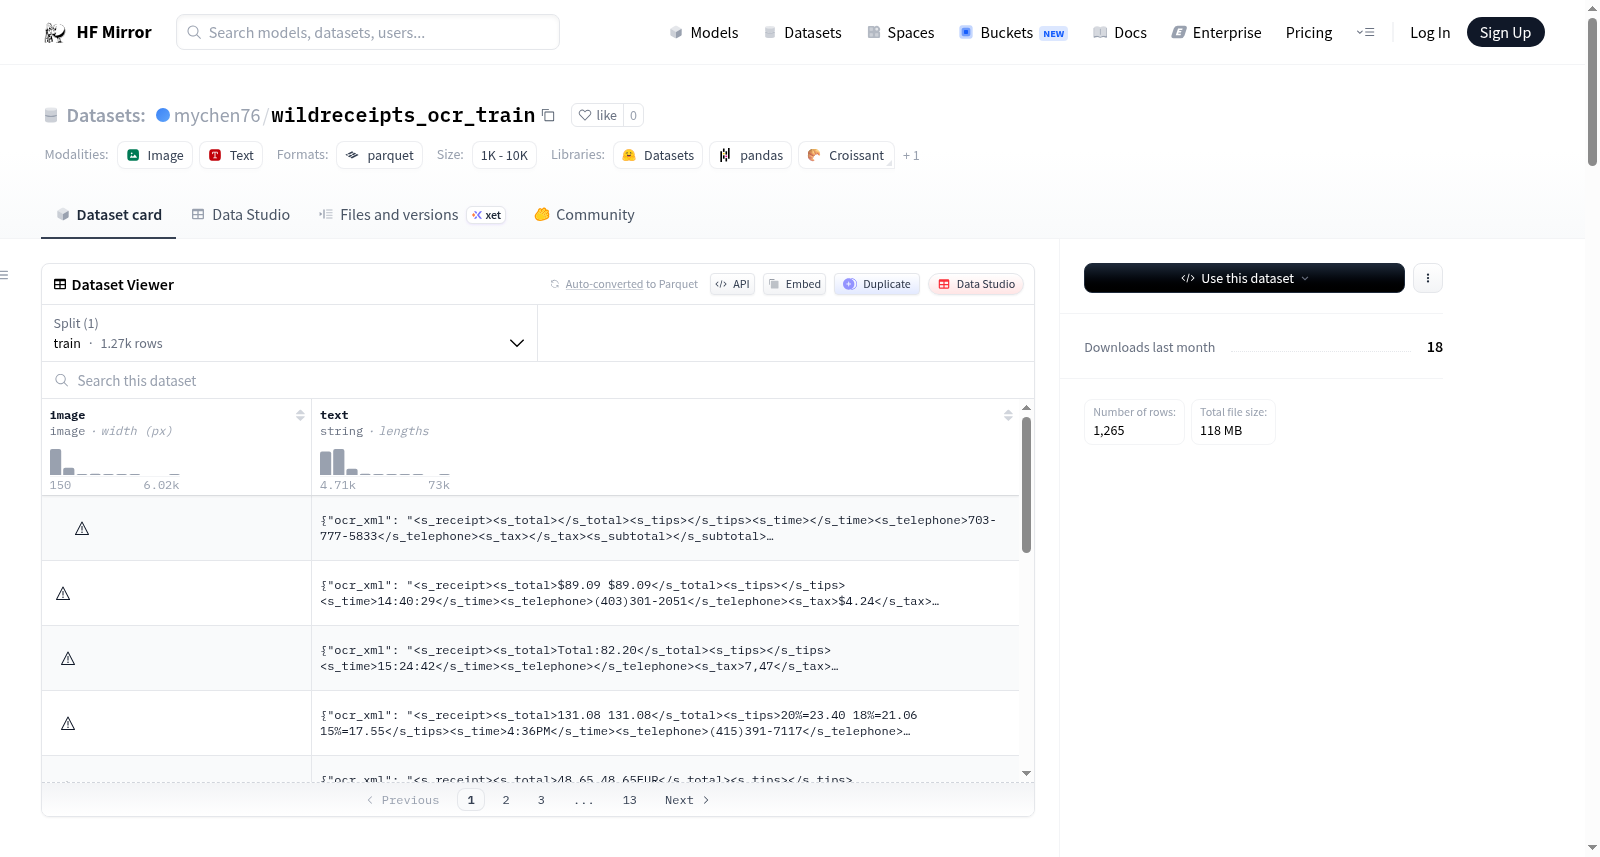Focus the Search this dataset field
The width and height of the screenshot is (1600, 857).
point(538,380)
